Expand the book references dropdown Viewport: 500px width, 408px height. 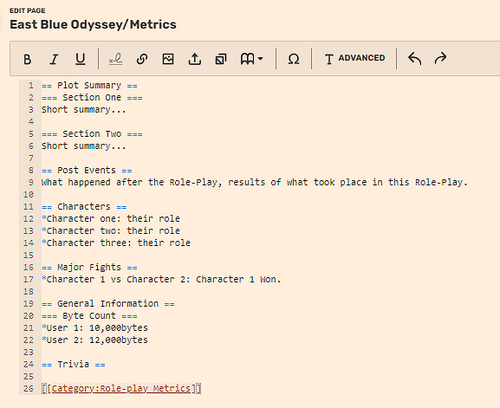[x=252, y=59]
